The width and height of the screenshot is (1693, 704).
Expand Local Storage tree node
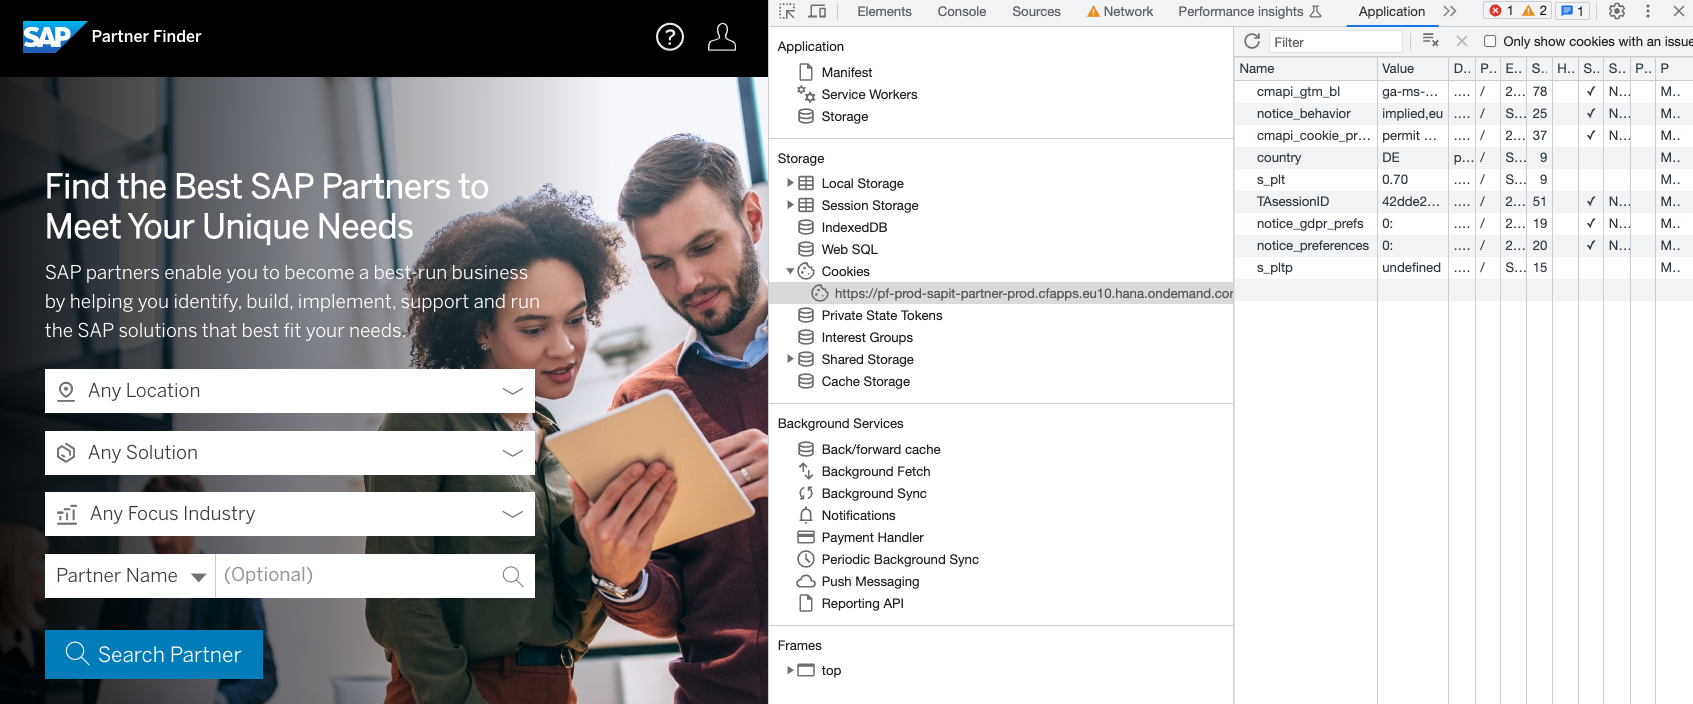point(790,183)
